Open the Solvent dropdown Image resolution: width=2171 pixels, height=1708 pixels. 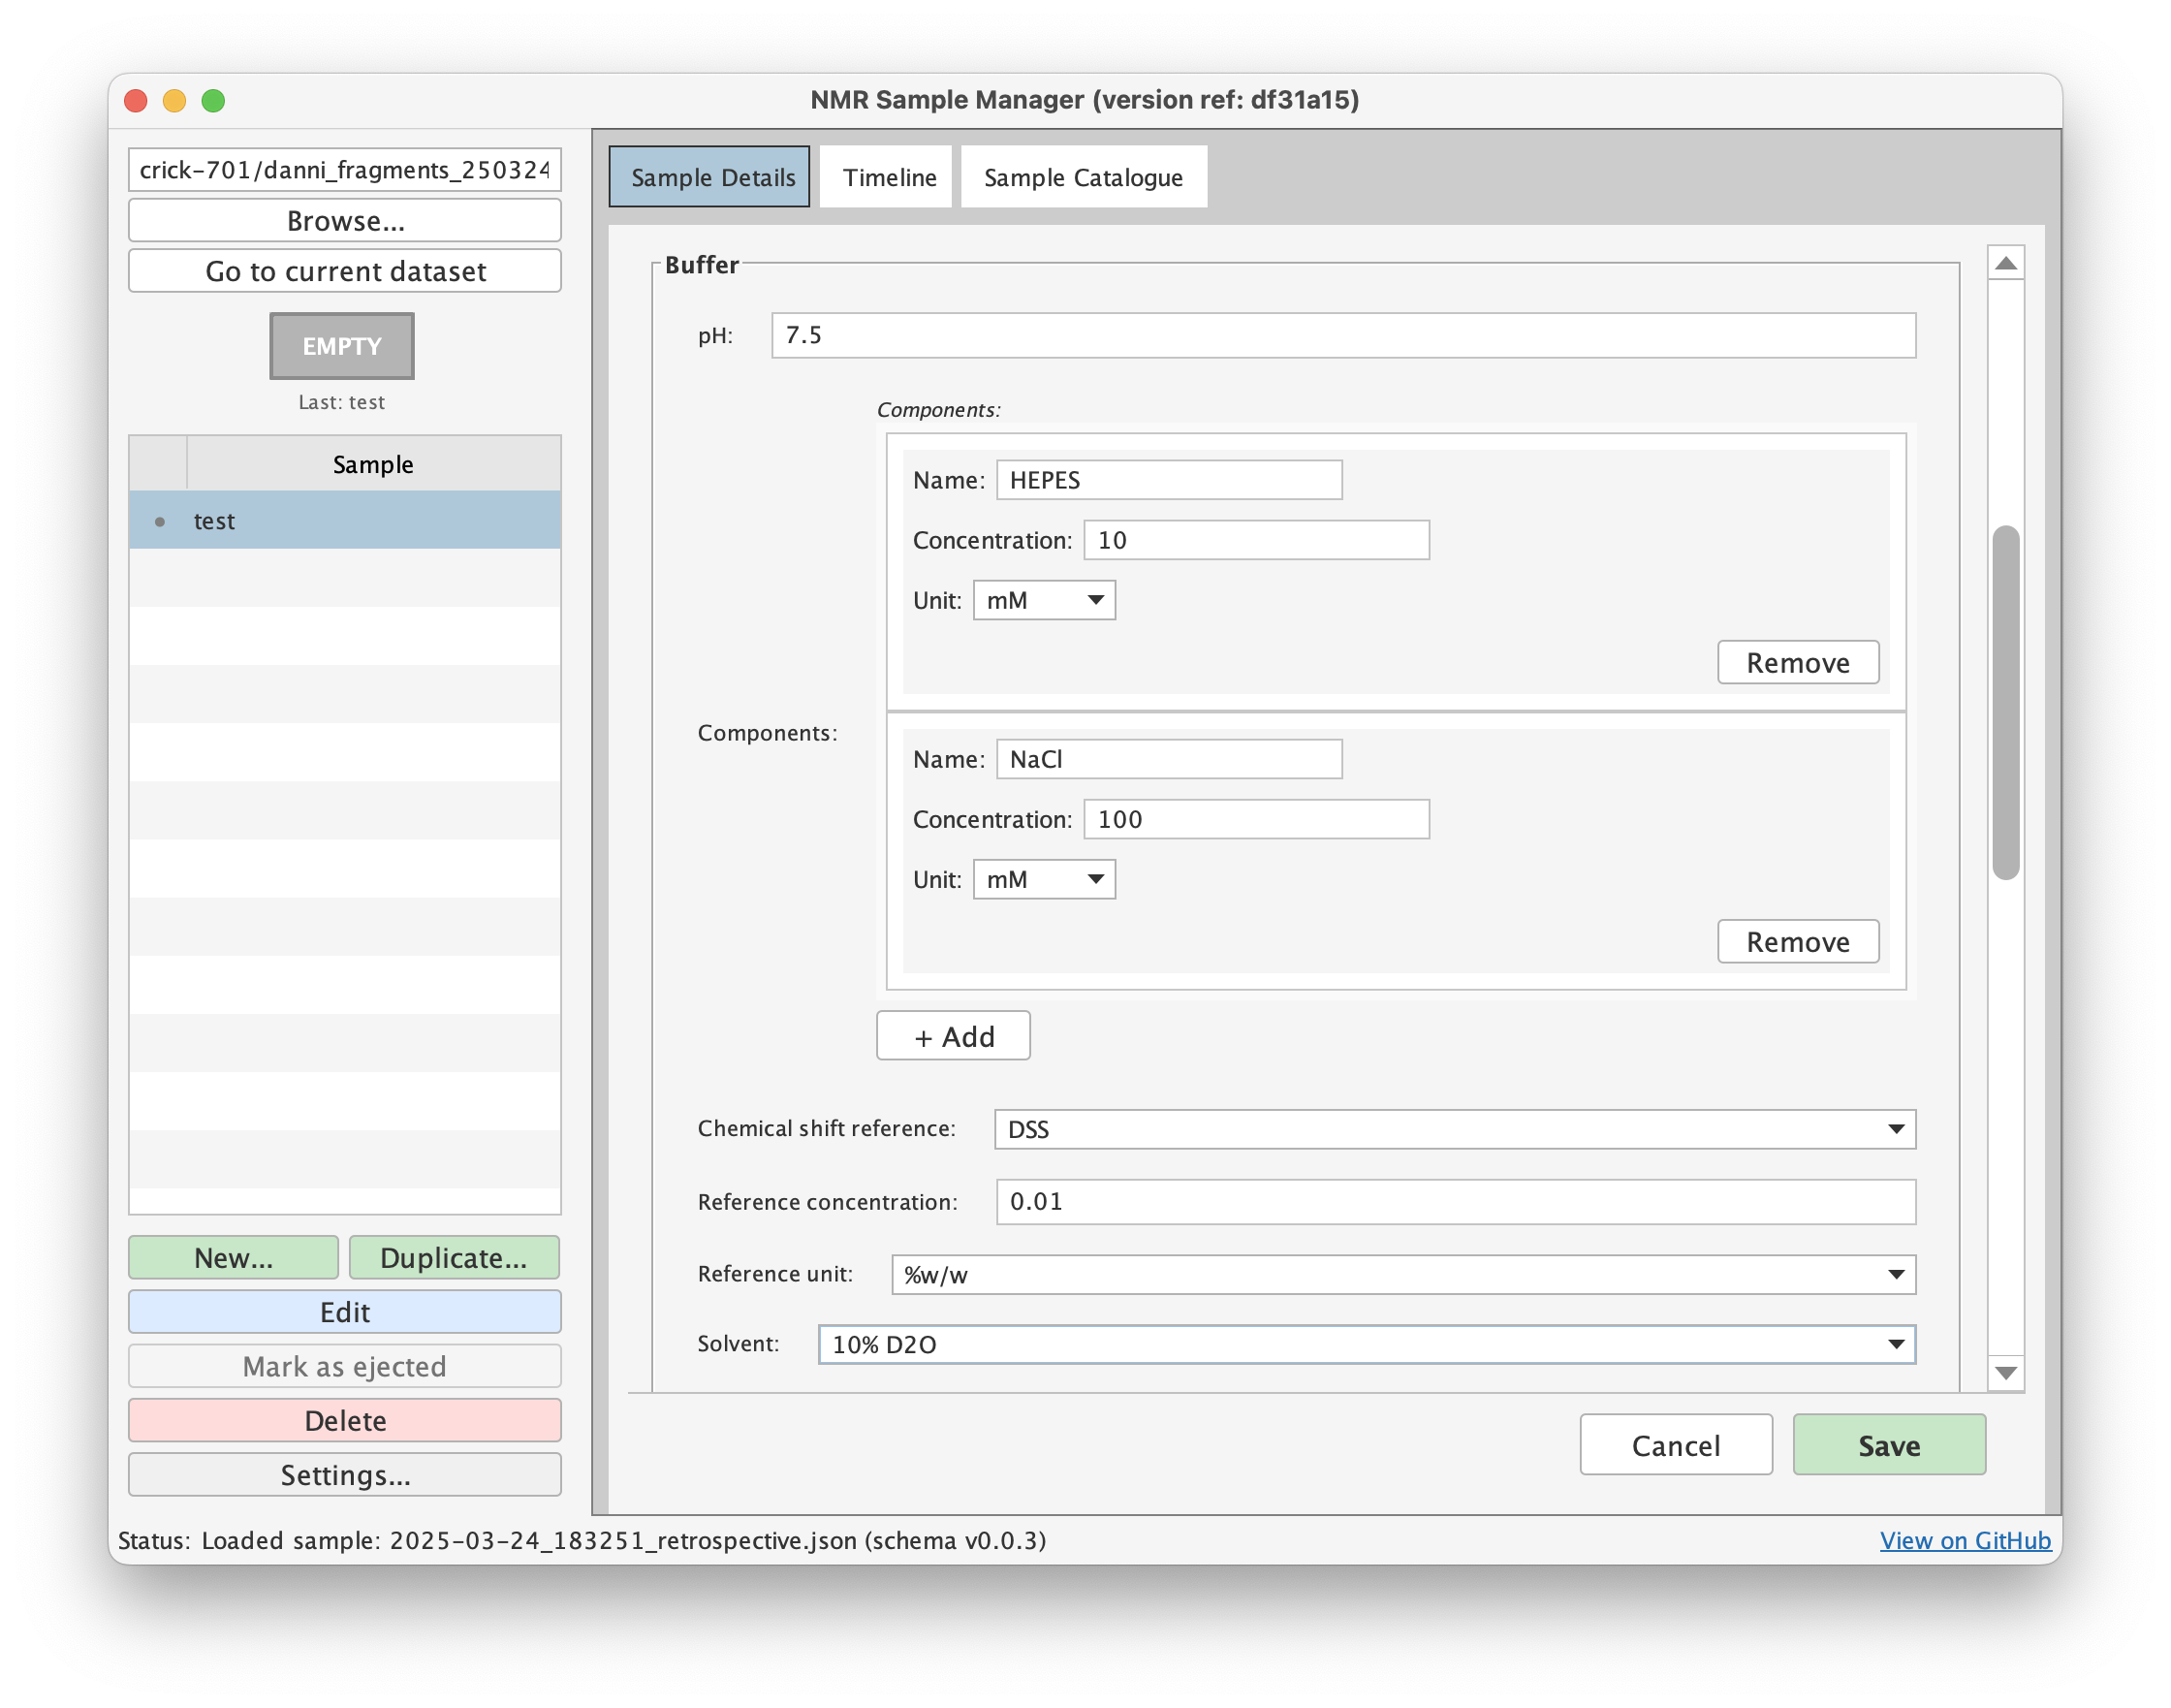[x=1368, y=1344]
